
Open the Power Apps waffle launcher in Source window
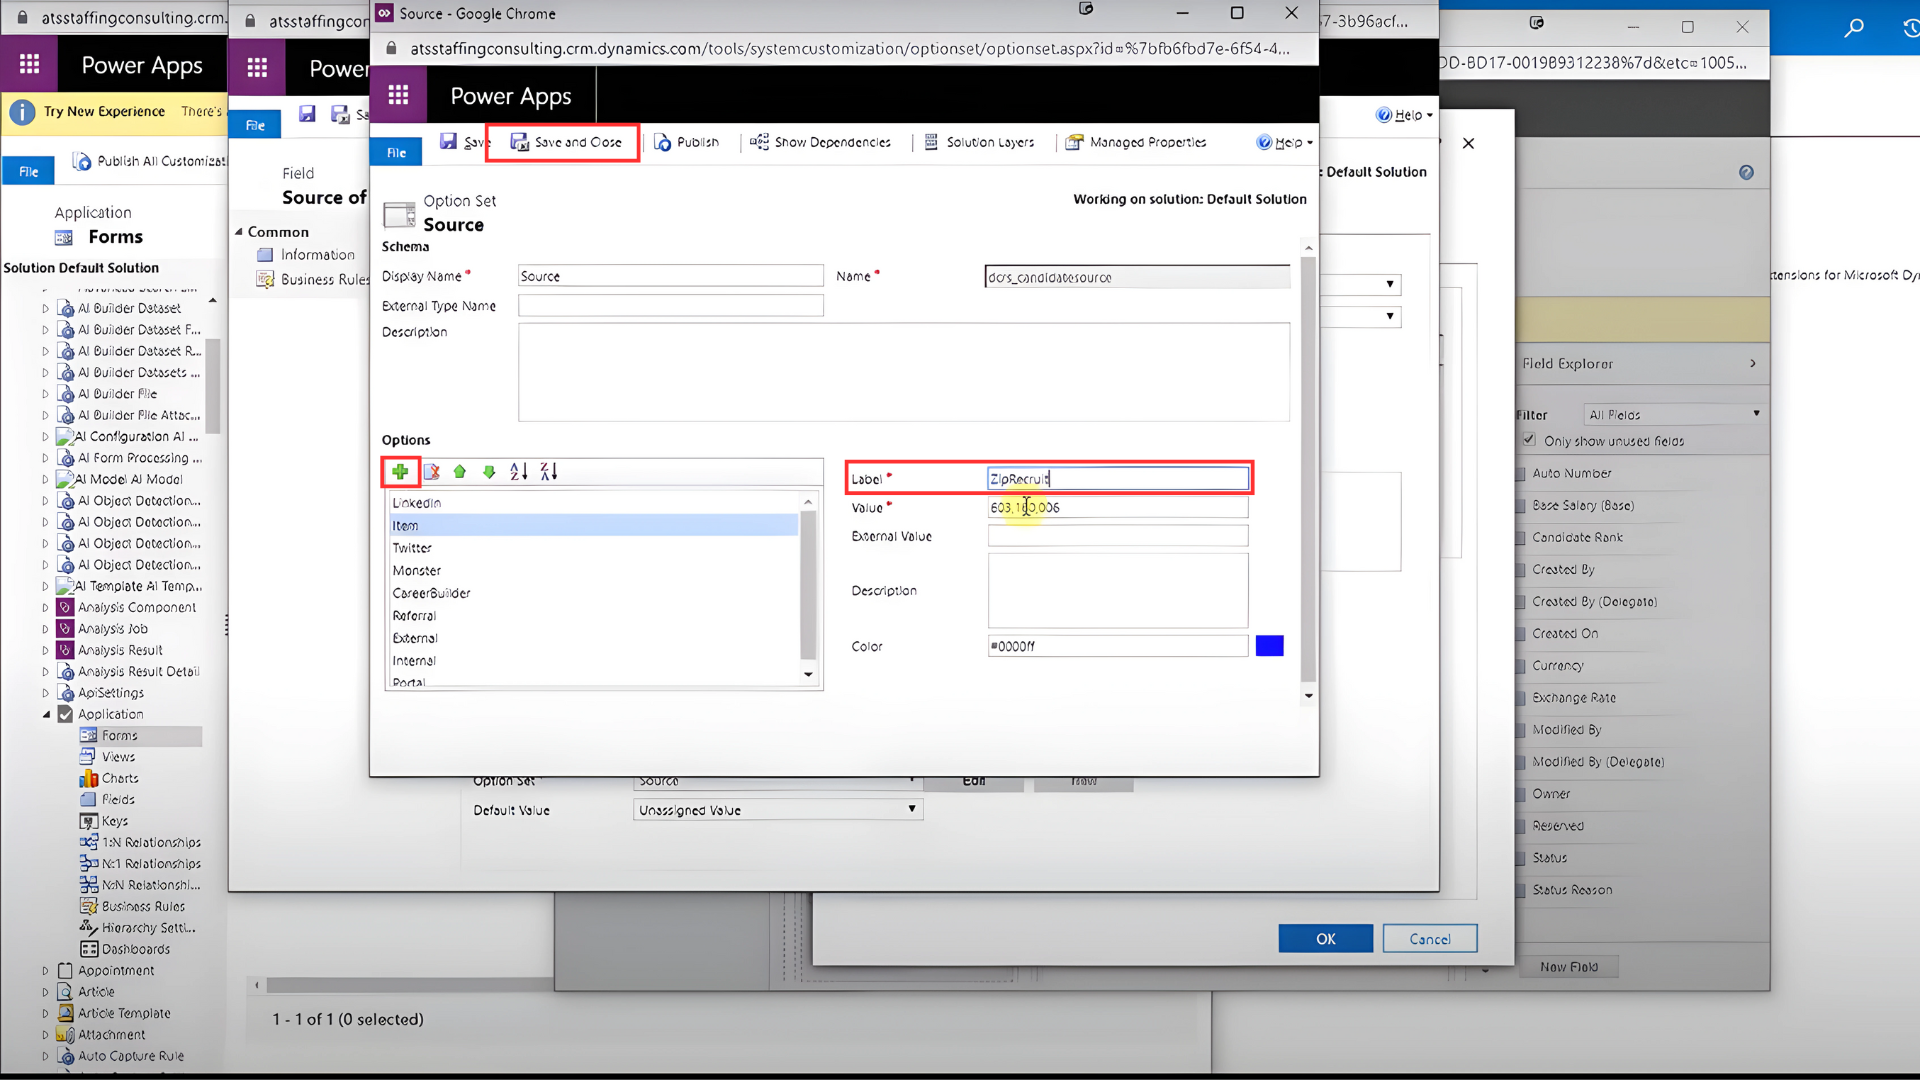click(398, 95)
